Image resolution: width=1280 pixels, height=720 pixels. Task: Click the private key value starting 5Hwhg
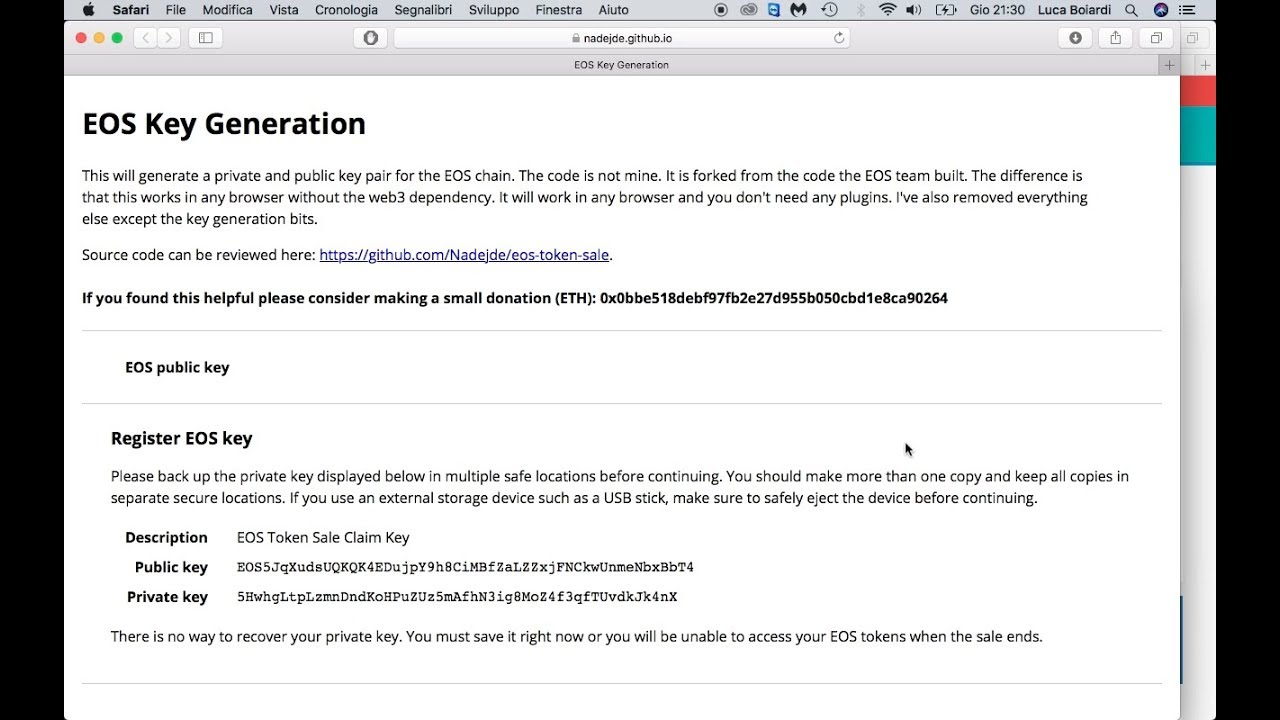(457, 597)
